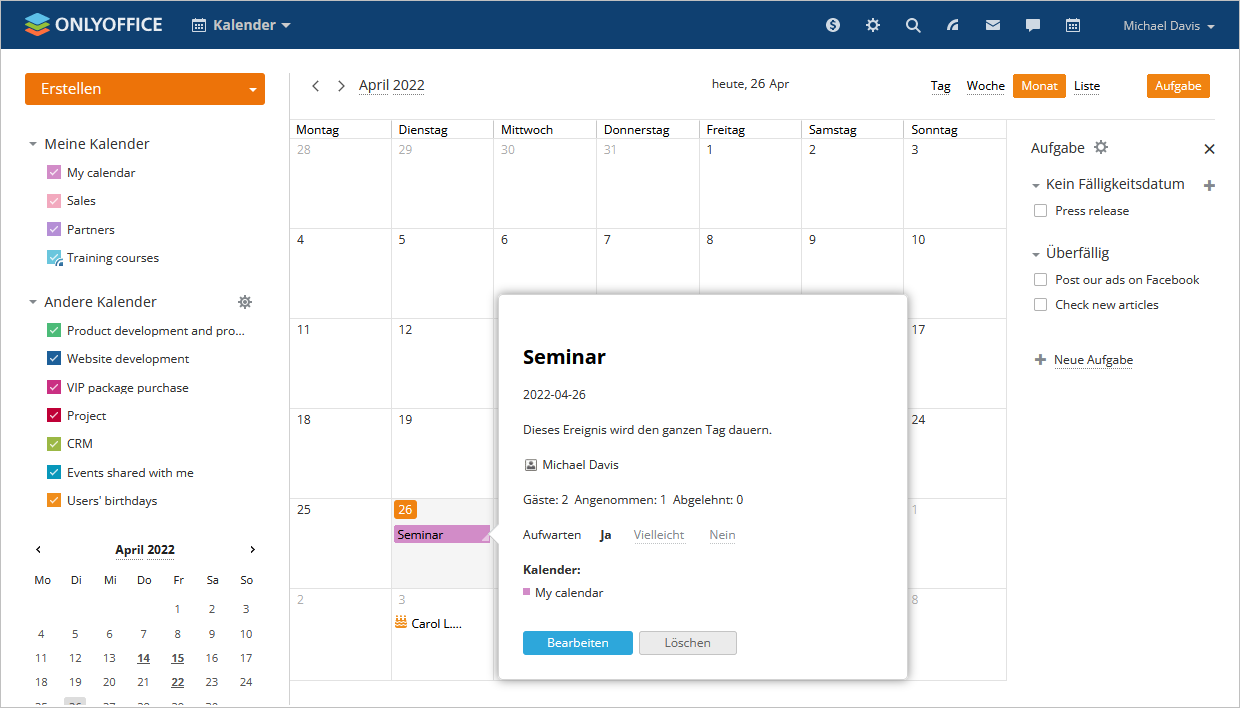This screenshot has width=1240, height=708.
Task: Open the talk chat bubble icon
Action: (x=1033, y=25)
